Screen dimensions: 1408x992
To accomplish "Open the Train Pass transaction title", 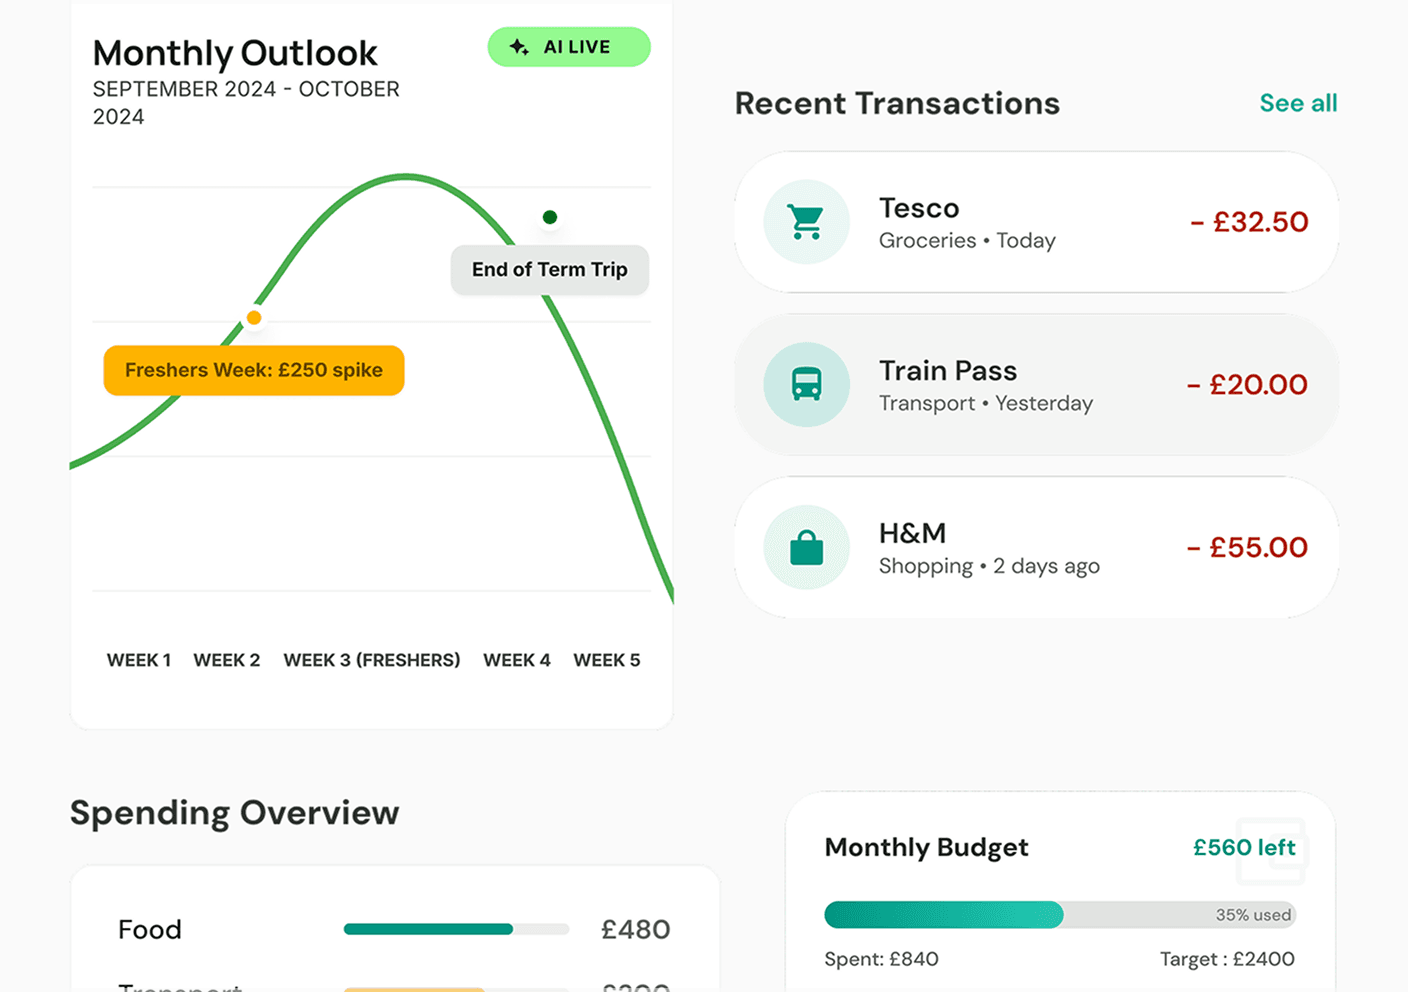I will pos(948,371).
